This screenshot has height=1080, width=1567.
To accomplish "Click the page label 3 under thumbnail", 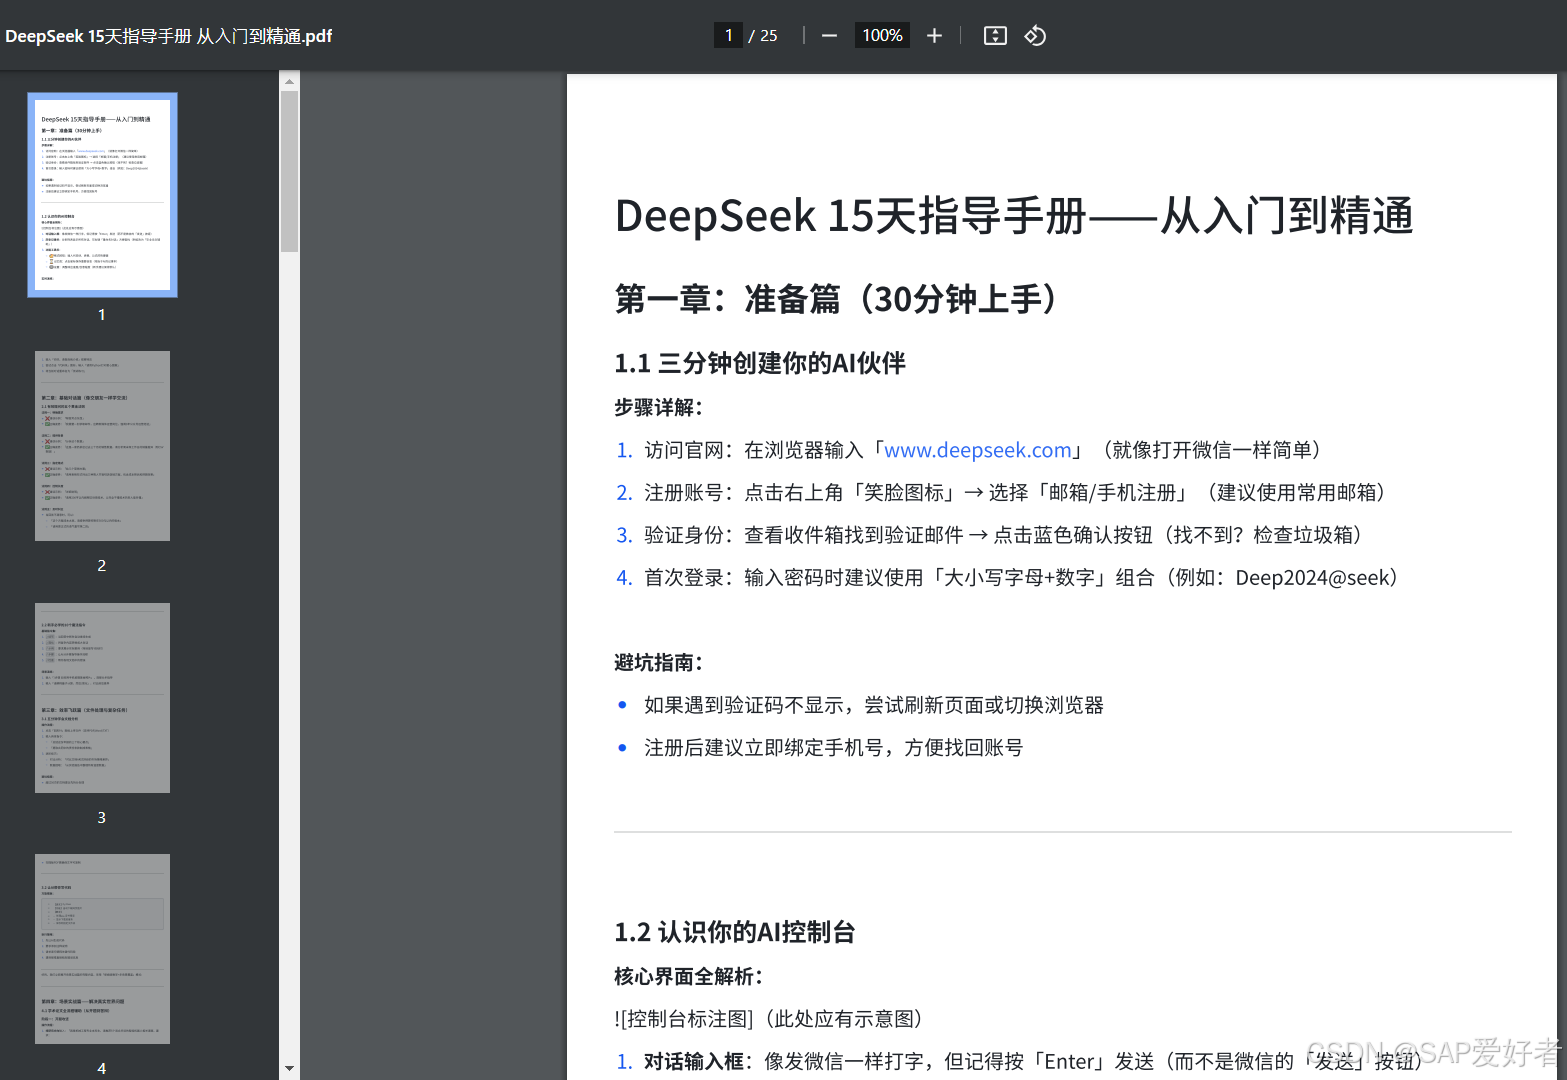I will pyautogui.click(x=102, y=818).
